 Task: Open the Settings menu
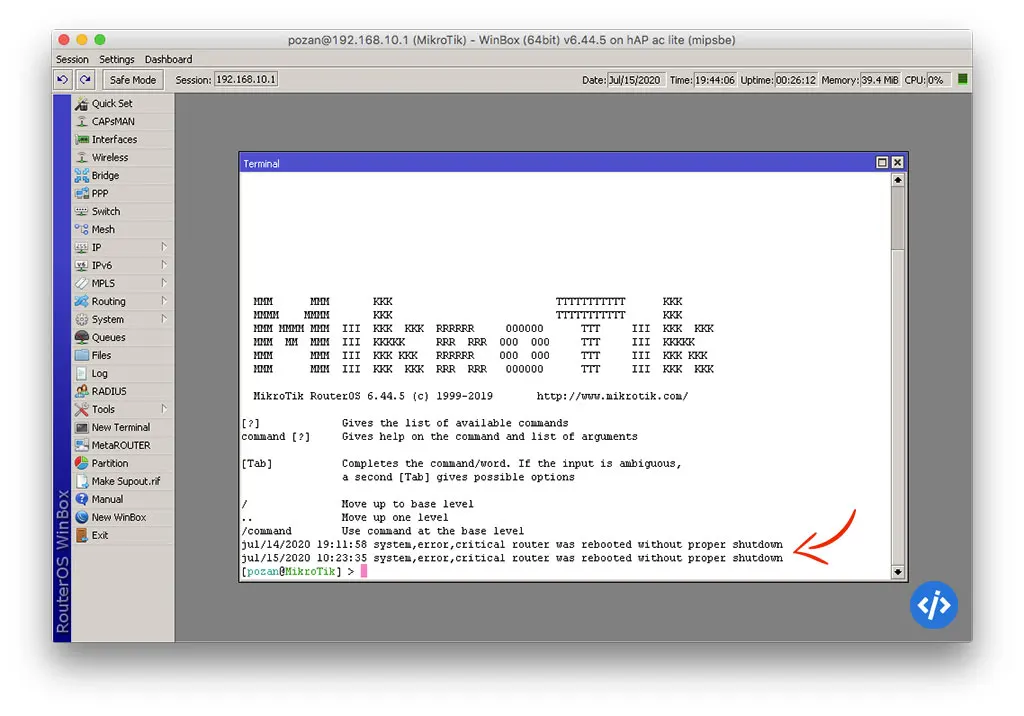click(116, 59)
